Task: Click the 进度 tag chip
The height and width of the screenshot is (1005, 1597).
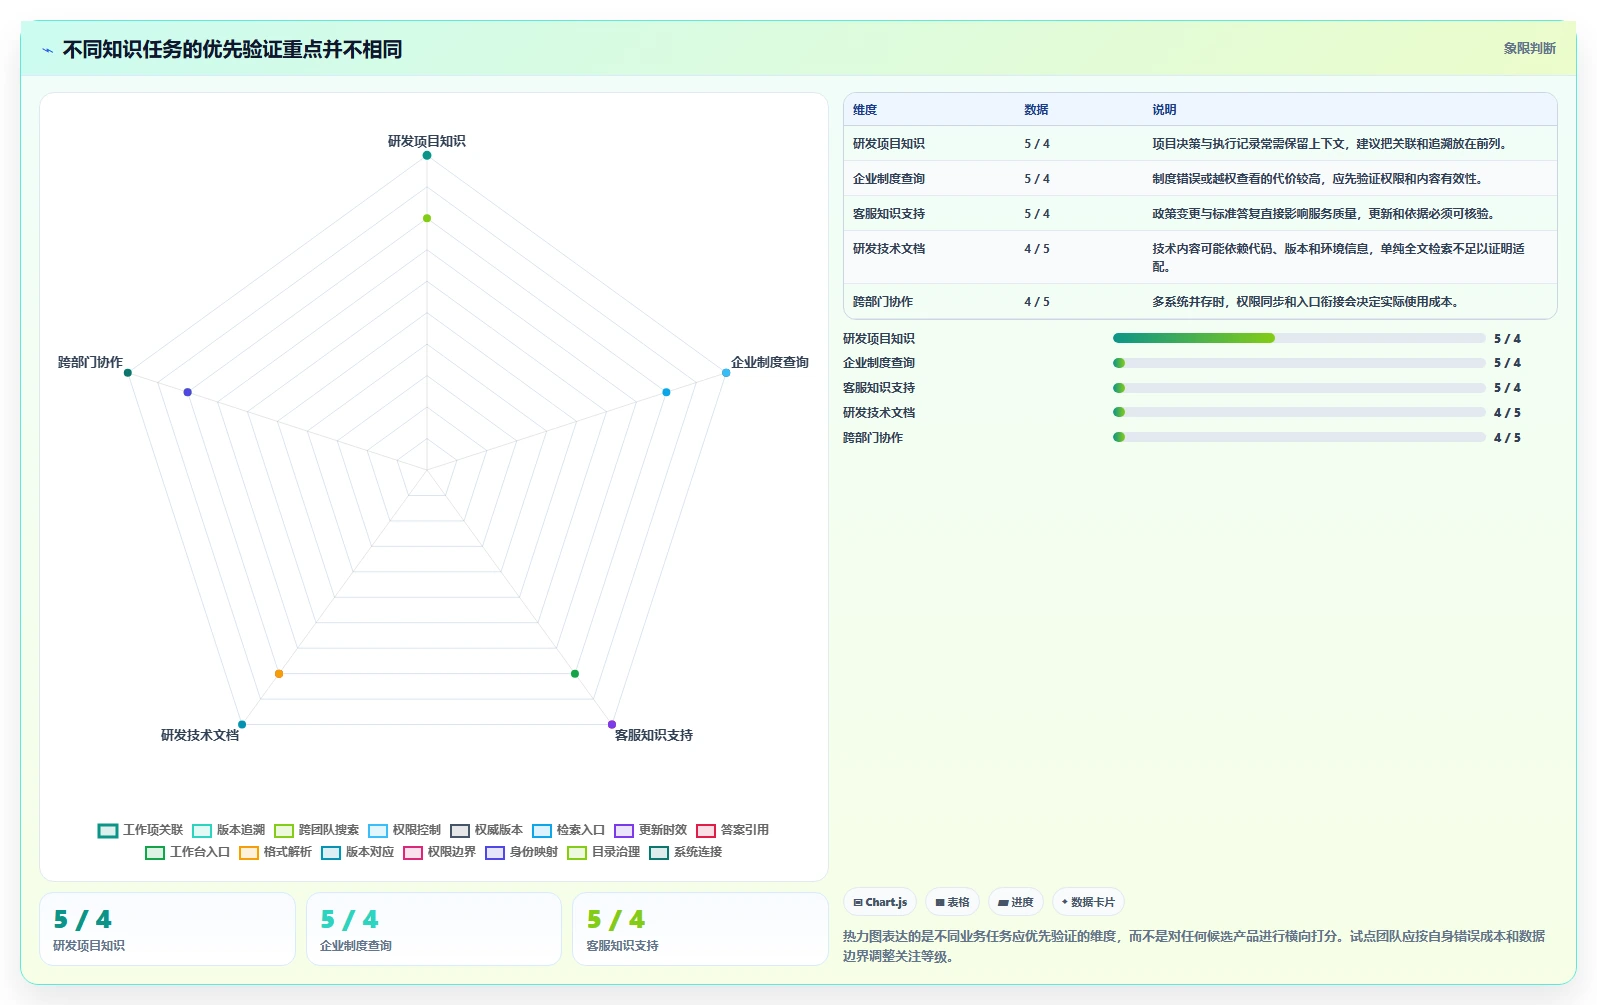Action: click(1016, 902)
